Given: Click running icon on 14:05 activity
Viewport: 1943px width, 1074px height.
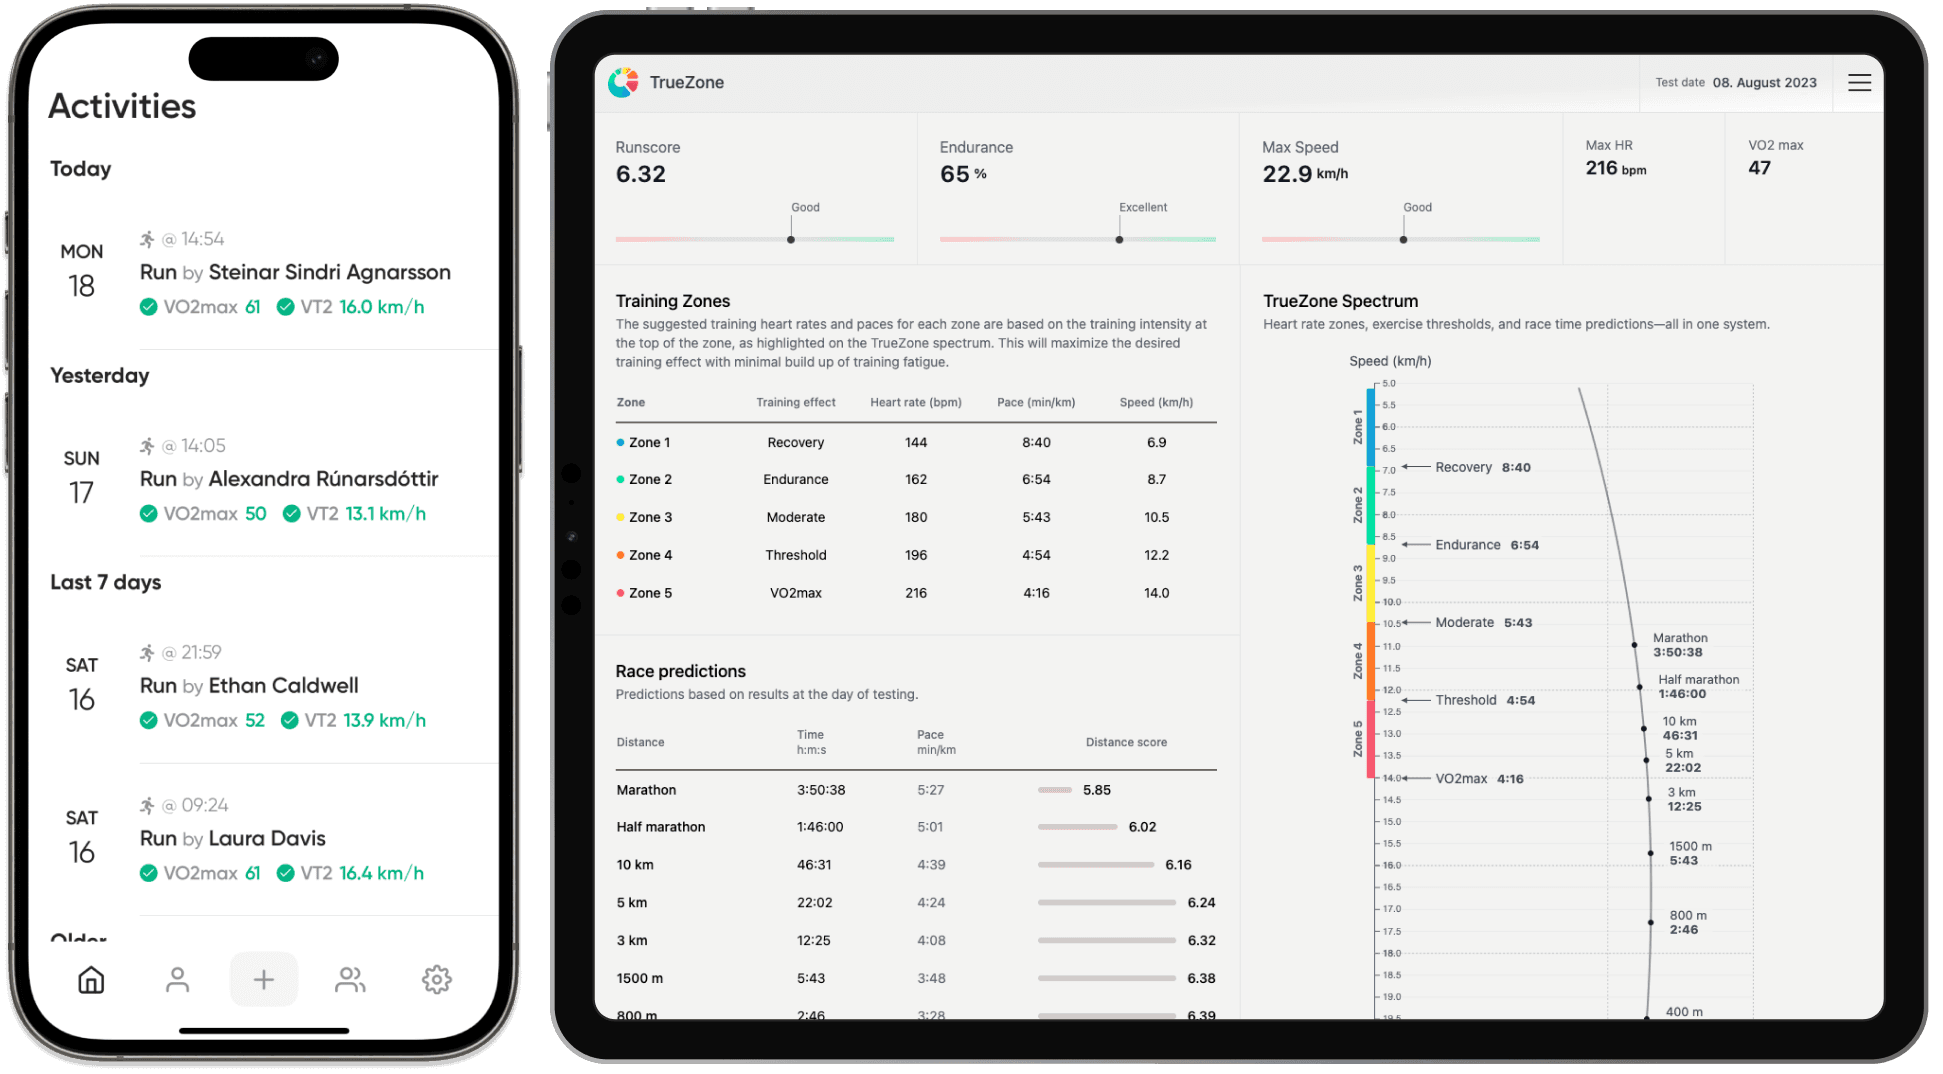Looking at the screenshot, I should [147, 446].
